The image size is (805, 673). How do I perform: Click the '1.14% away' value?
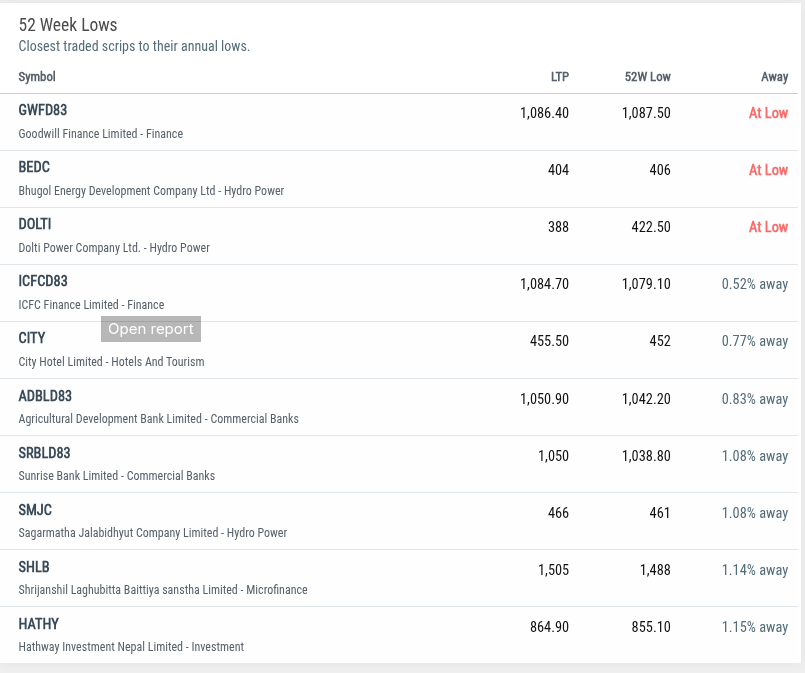coord(755,570)
